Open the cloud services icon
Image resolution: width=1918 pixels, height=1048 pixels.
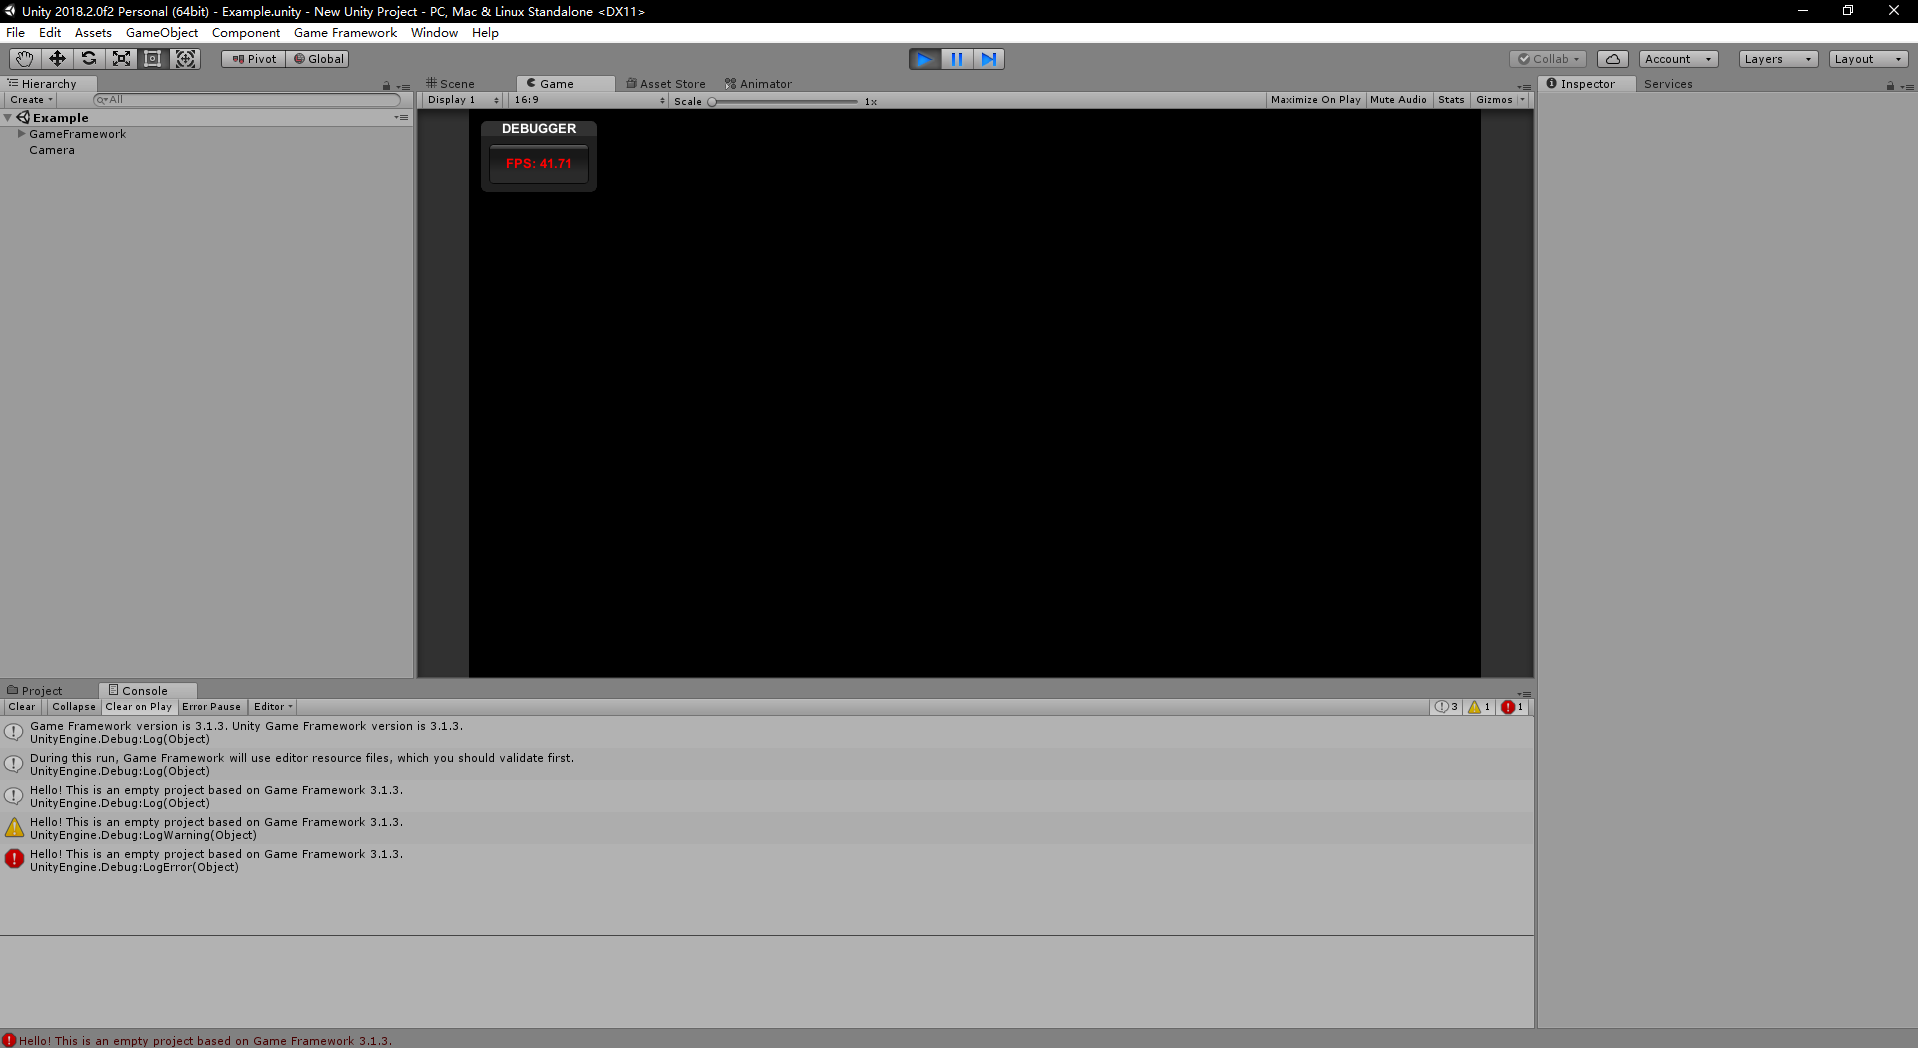[x=1612, y=59]
